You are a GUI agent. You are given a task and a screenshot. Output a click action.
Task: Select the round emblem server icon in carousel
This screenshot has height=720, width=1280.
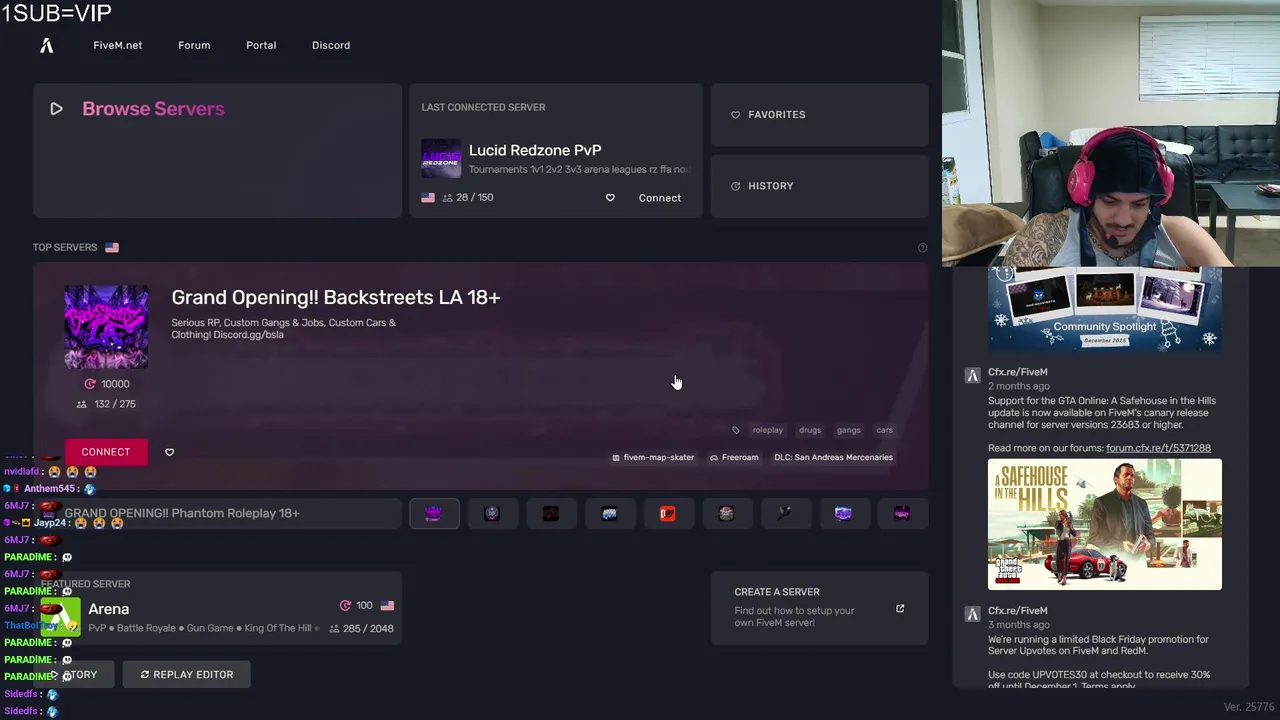[x=727, y=513]
